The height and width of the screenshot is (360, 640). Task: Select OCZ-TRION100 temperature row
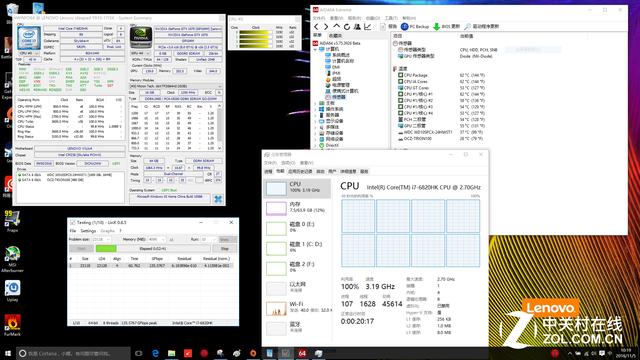(x=442, y=139)
